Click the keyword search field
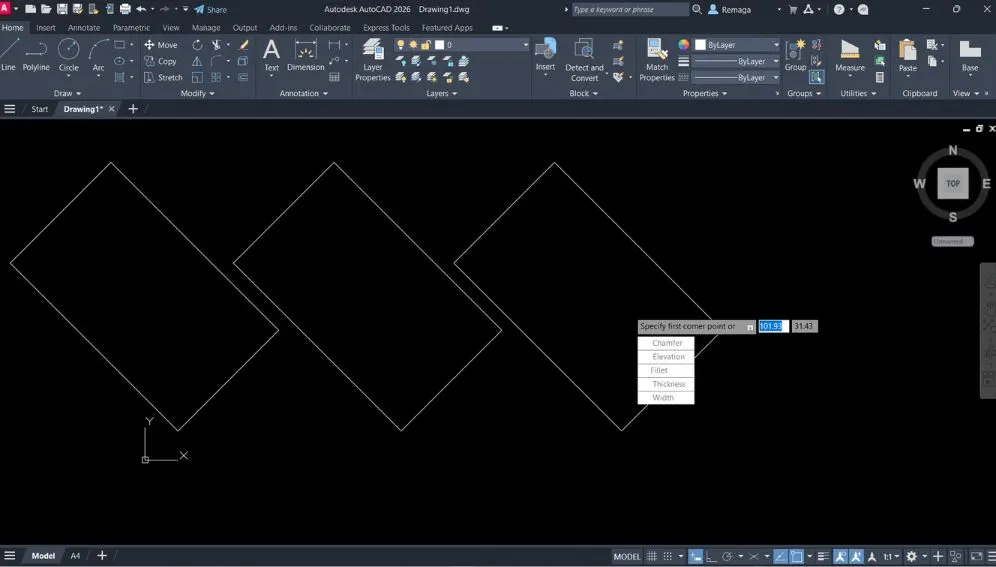Viewport: 996px width, 567px height. [x=630, y=10]
